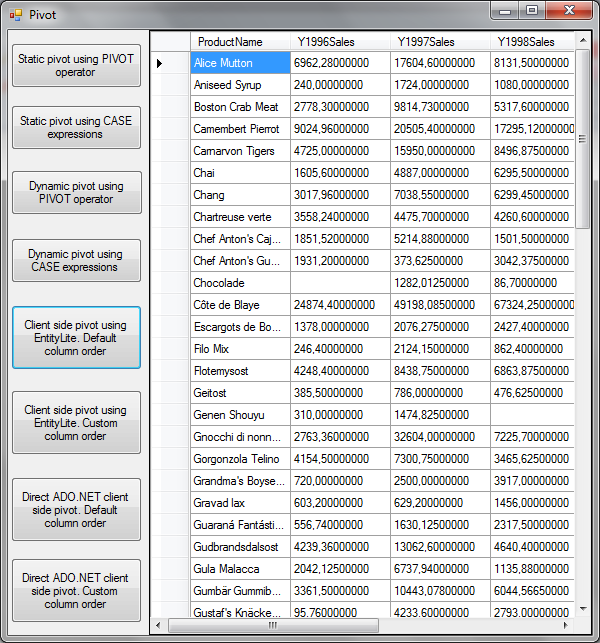Click the Pivot window title bar icon
This screenshot has width=600, height=643.
coord(16,15)
